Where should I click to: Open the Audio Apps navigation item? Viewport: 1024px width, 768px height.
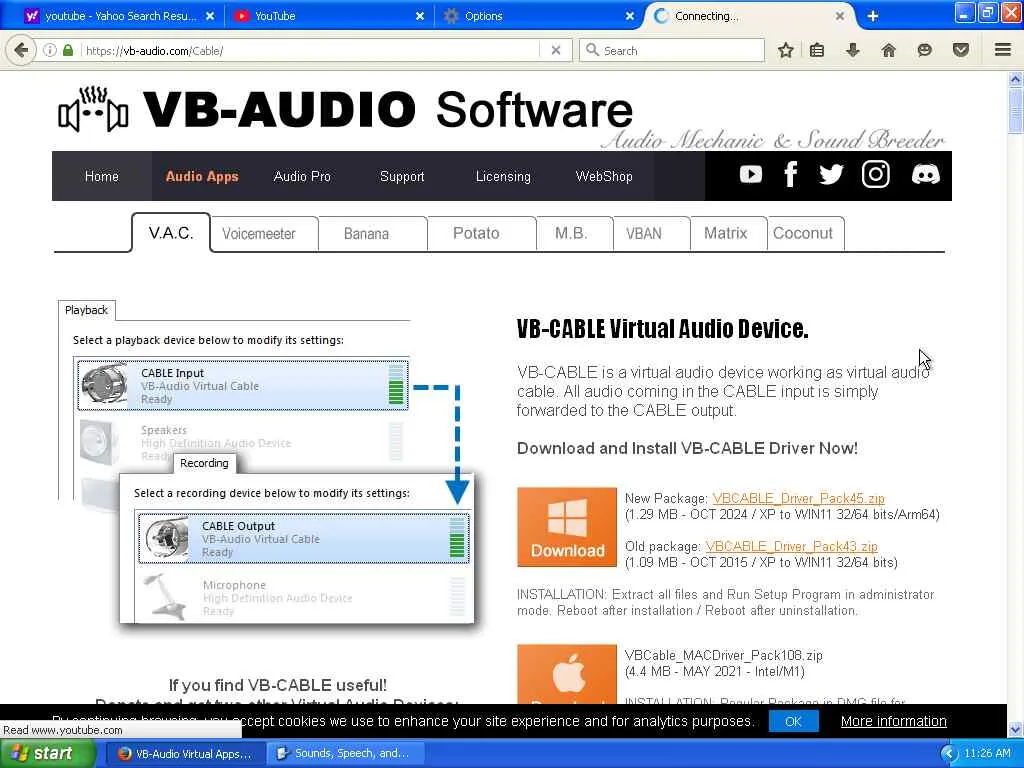coord(202,176)
